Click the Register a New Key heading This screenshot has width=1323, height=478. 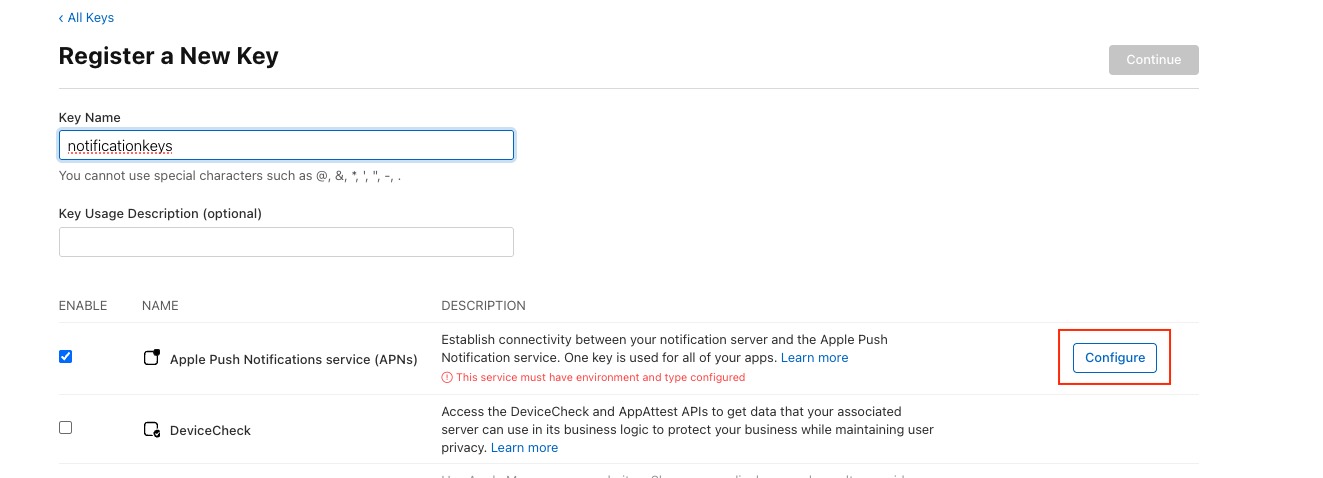point(169,56)
